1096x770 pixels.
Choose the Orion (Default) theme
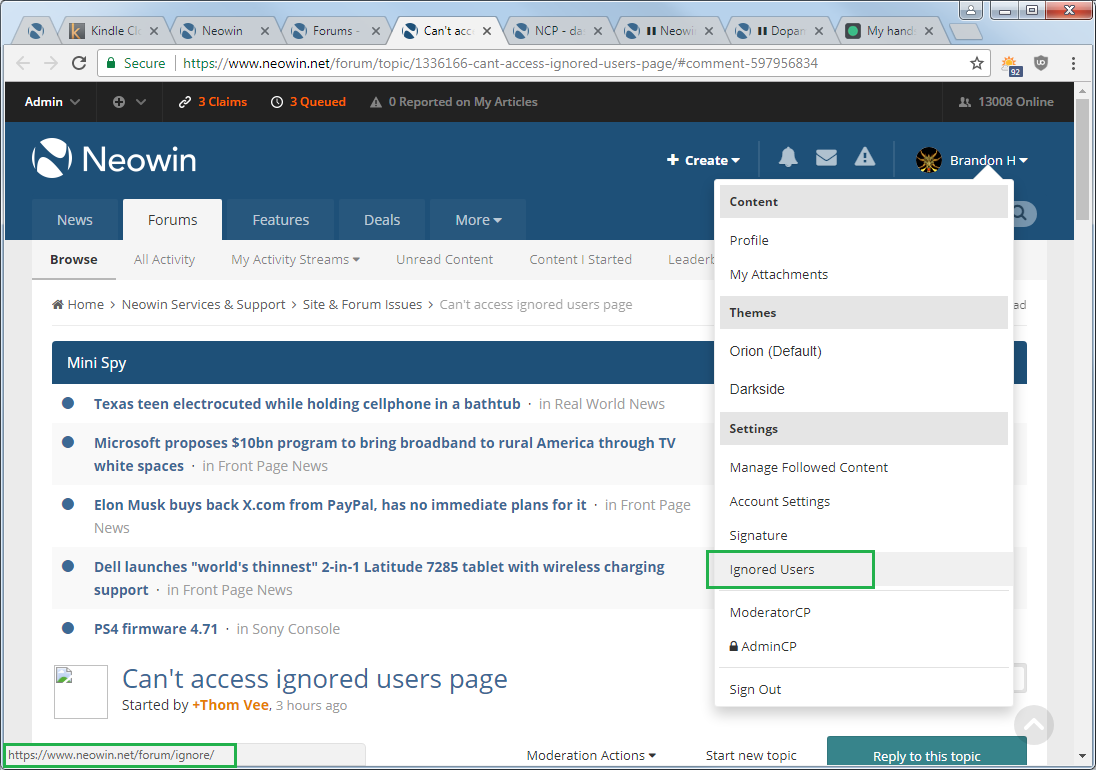pyautogui.click(x=775, y=351)
